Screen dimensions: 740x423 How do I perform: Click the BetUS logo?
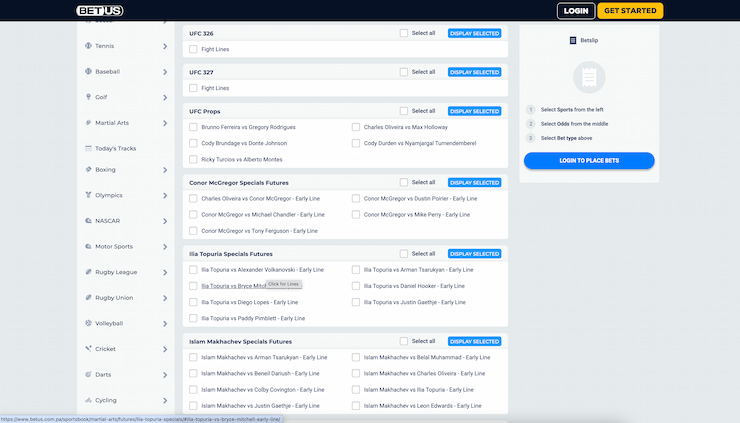pyautogui.click(x=100, y=10)
